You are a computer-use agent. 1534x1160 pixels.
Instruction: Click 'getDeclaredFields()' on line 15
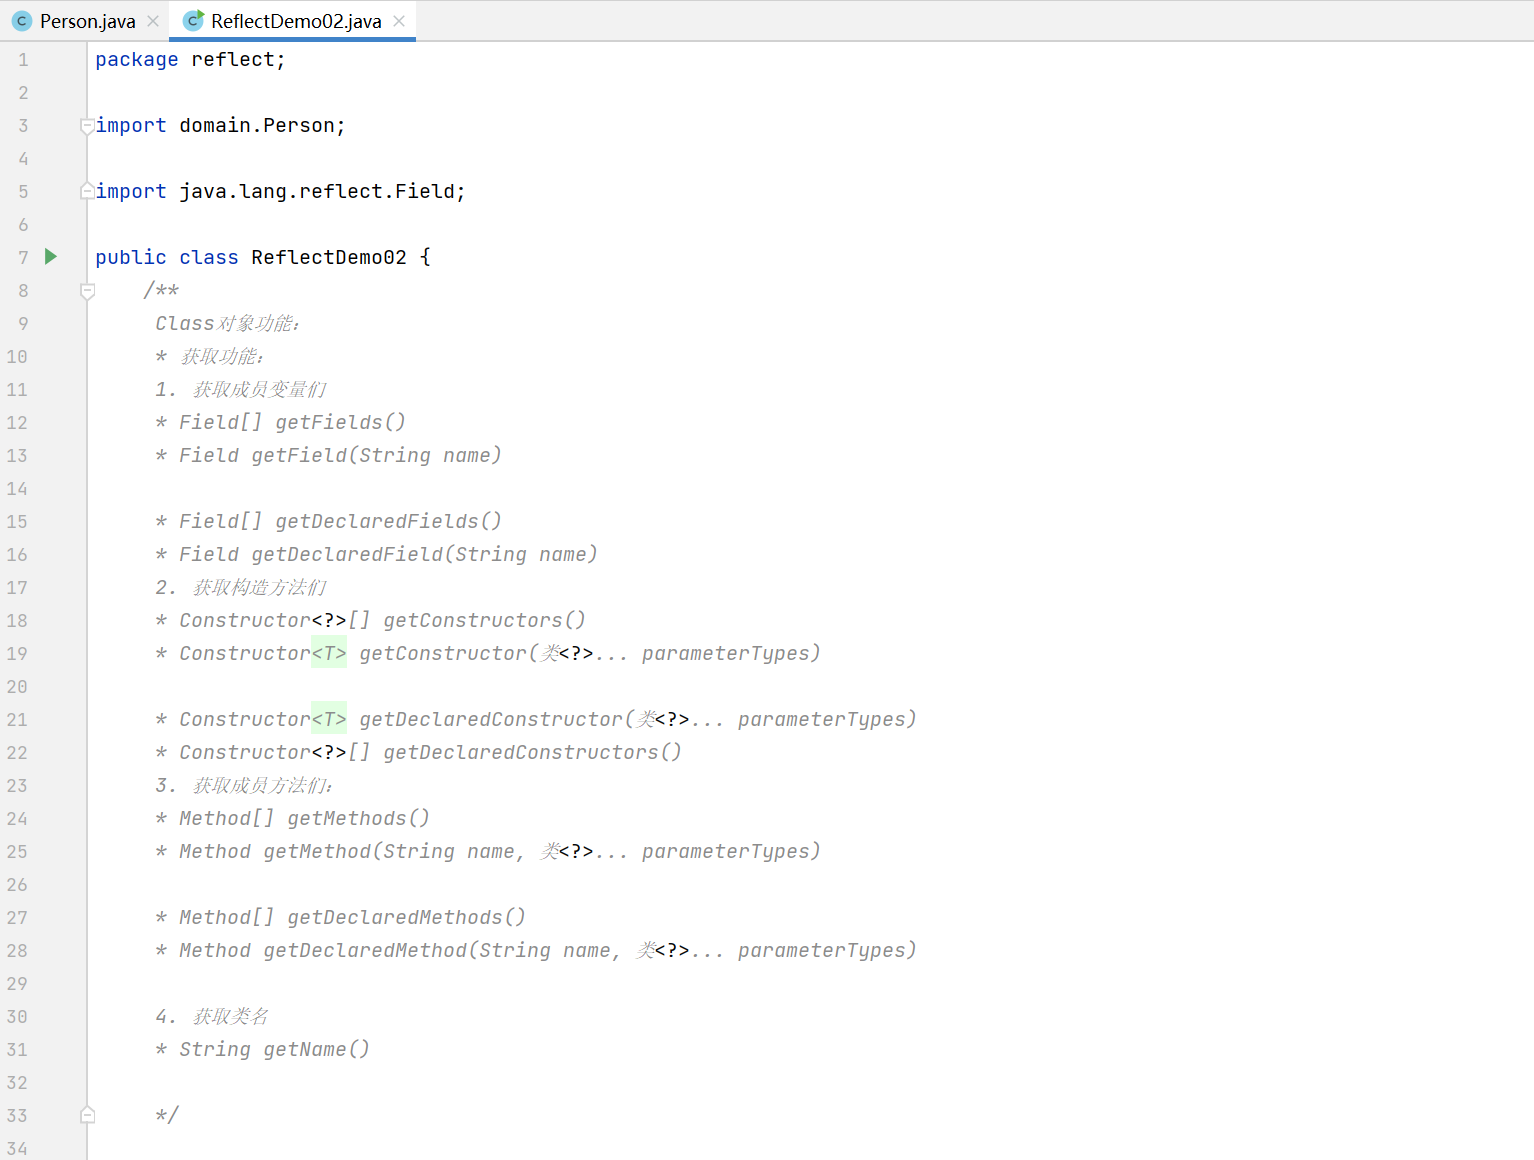click(389, 522)
